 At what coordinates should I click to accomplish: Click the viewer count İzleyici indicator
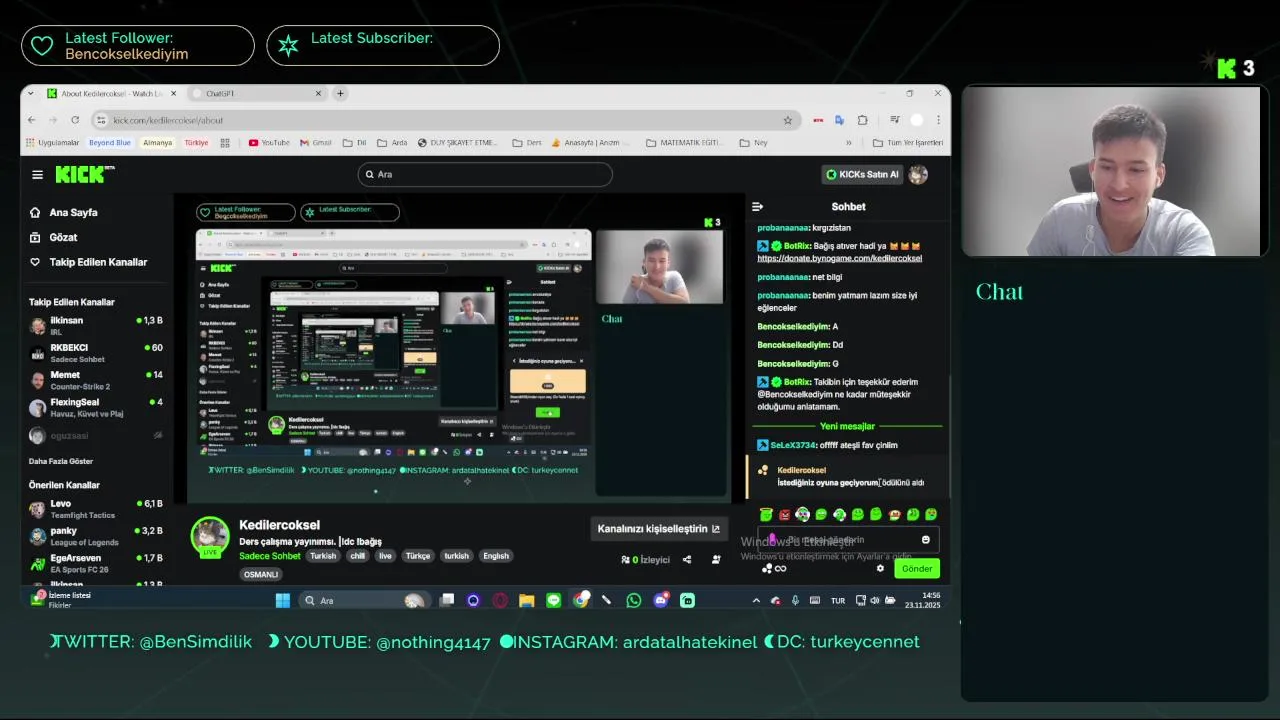(646, 560)
